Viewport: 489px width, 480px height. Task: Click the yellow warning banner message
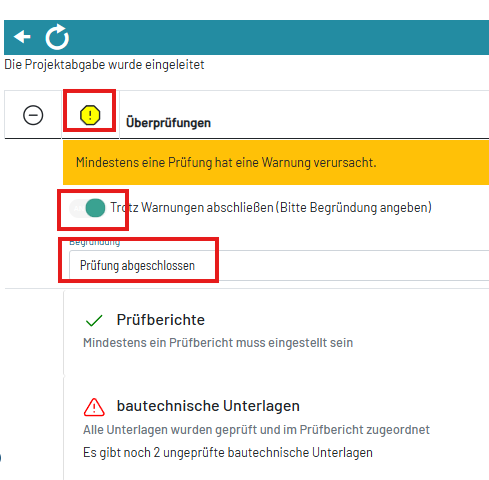tap(276, 163)
